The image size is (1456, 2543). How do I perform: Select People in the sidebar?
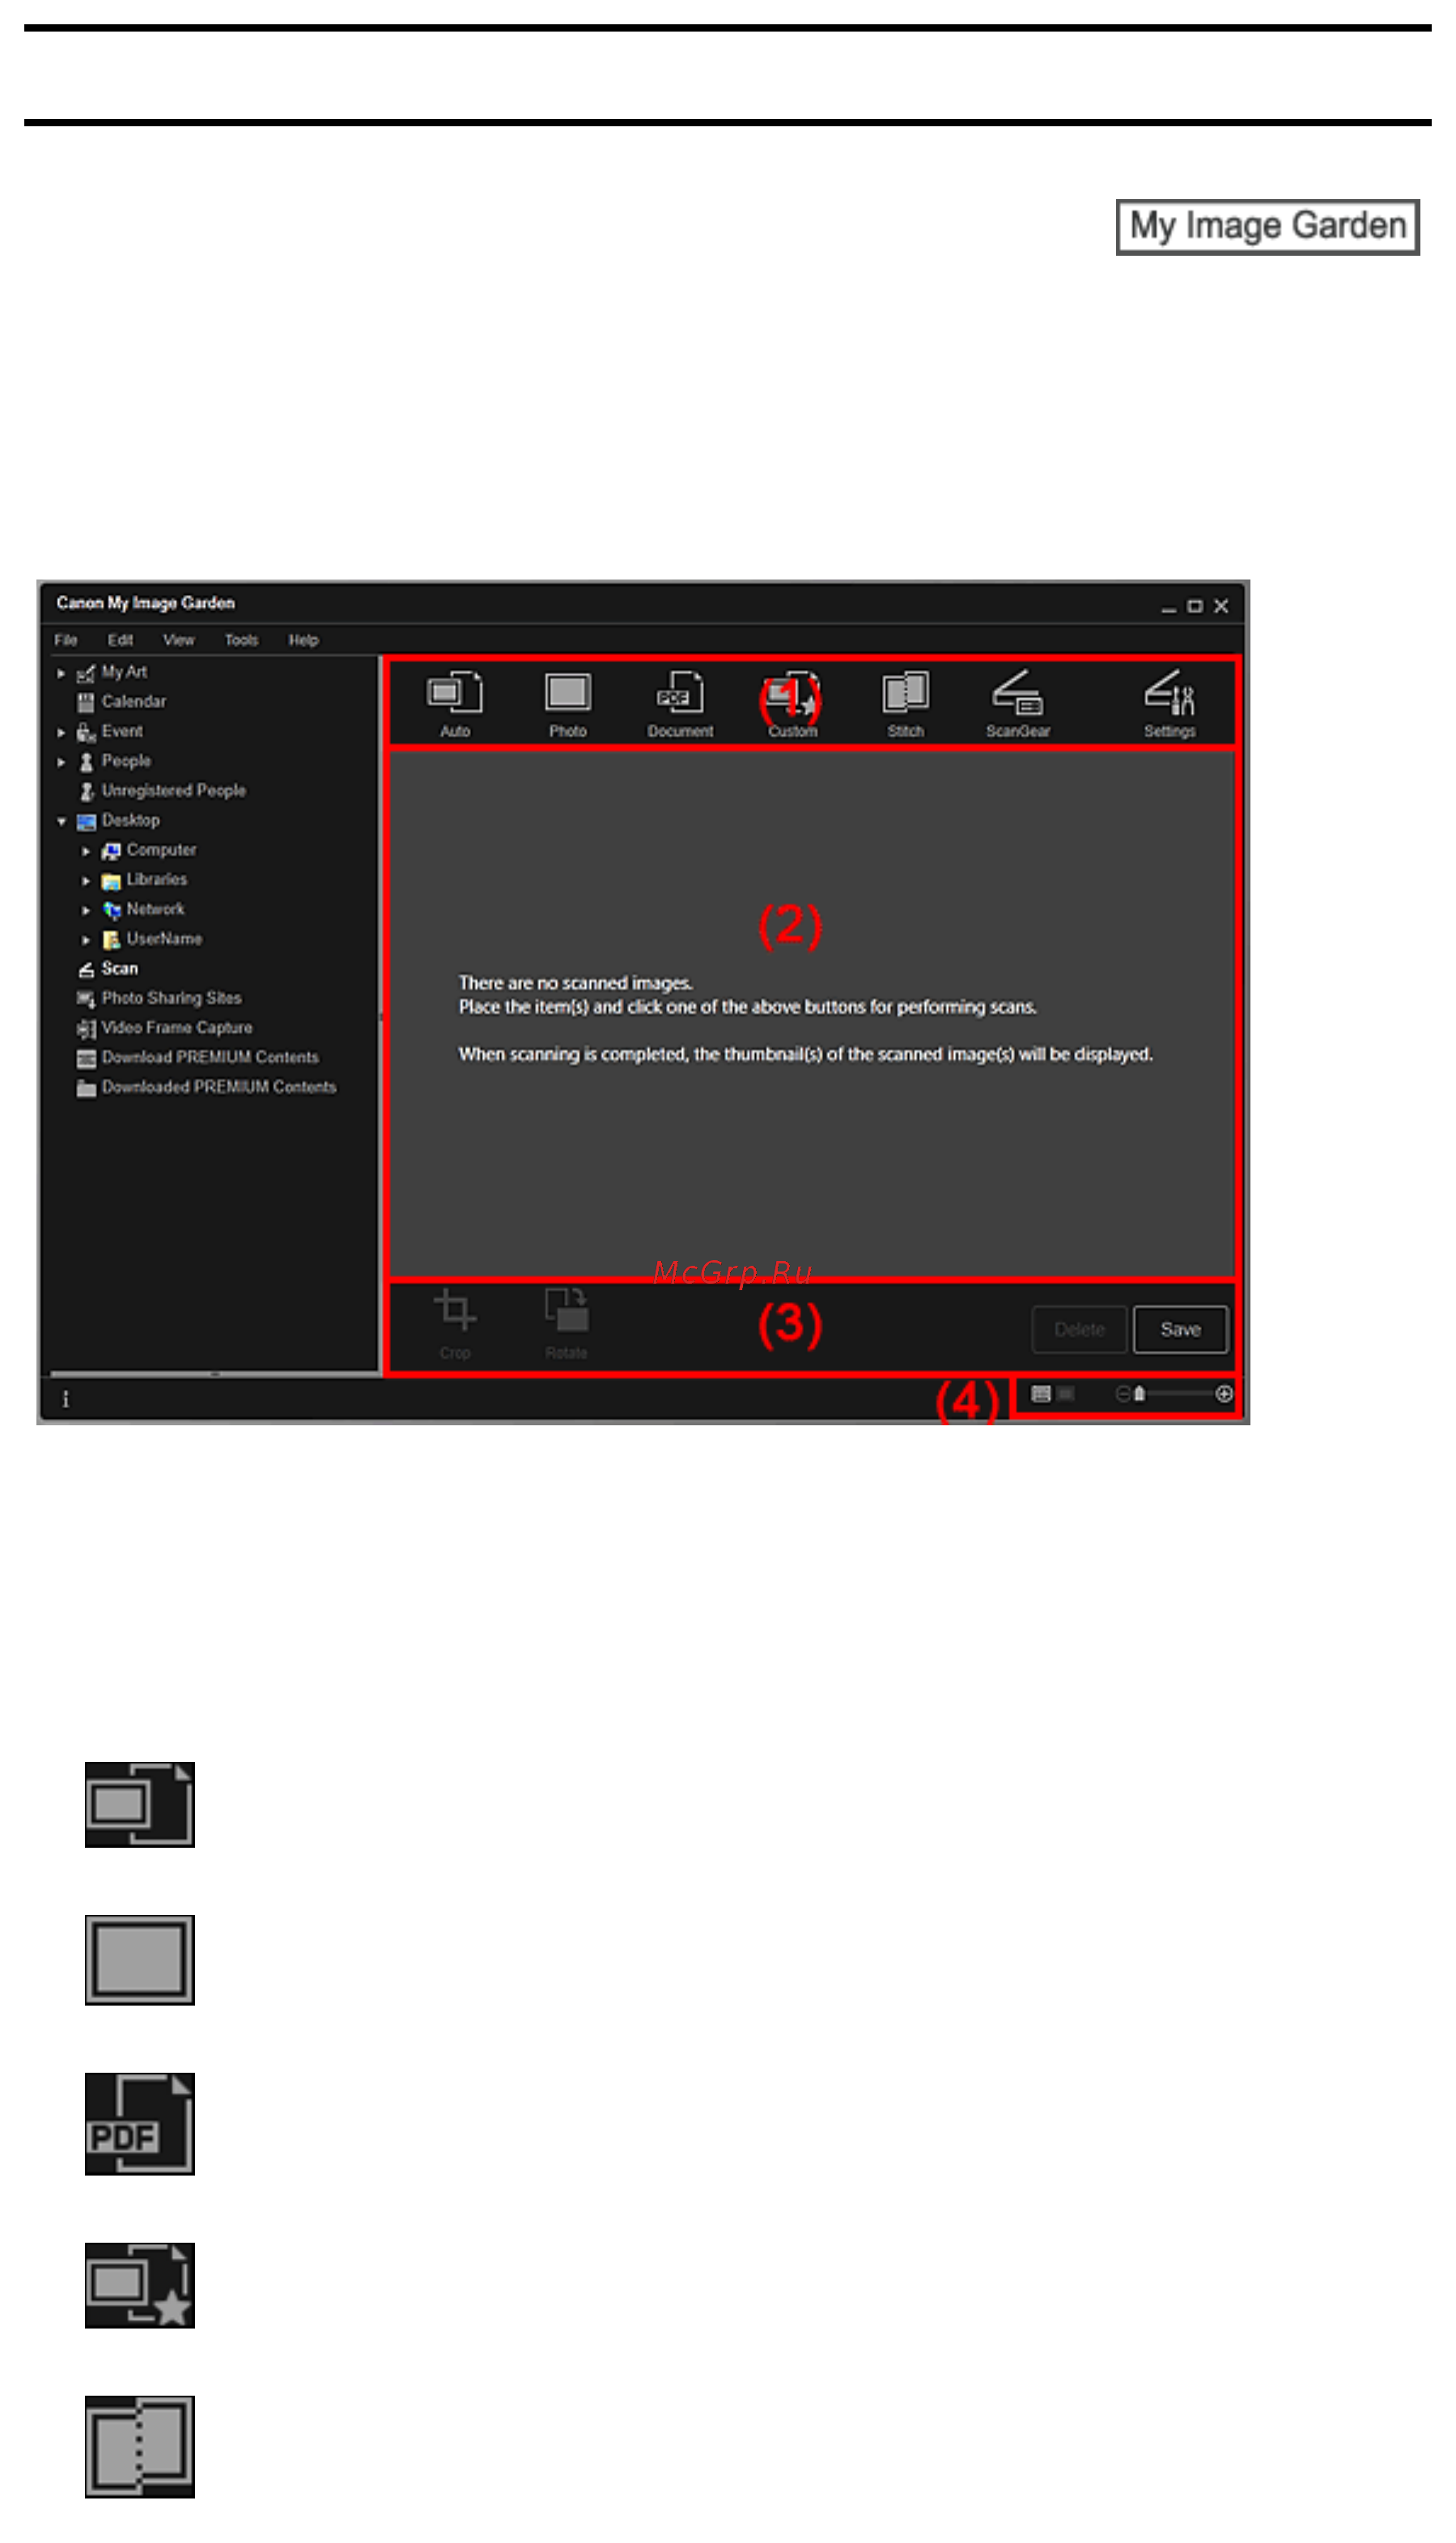coord(114,761)
